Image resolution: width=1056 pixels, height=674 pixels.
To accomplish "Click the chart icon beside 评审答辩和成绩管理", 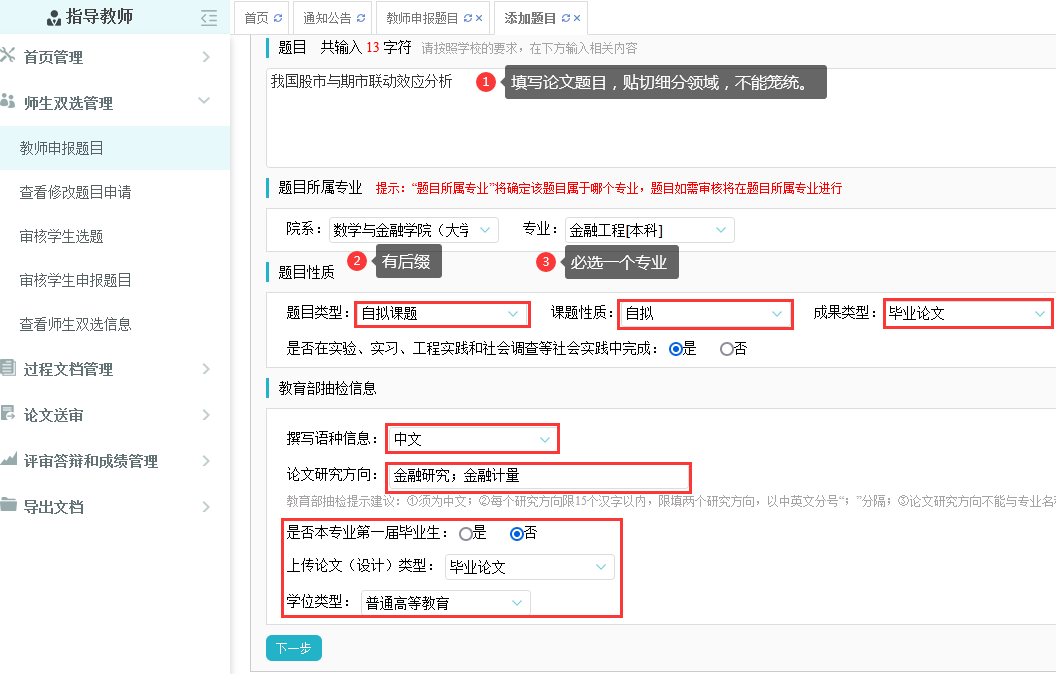I will tap(9, 460).
